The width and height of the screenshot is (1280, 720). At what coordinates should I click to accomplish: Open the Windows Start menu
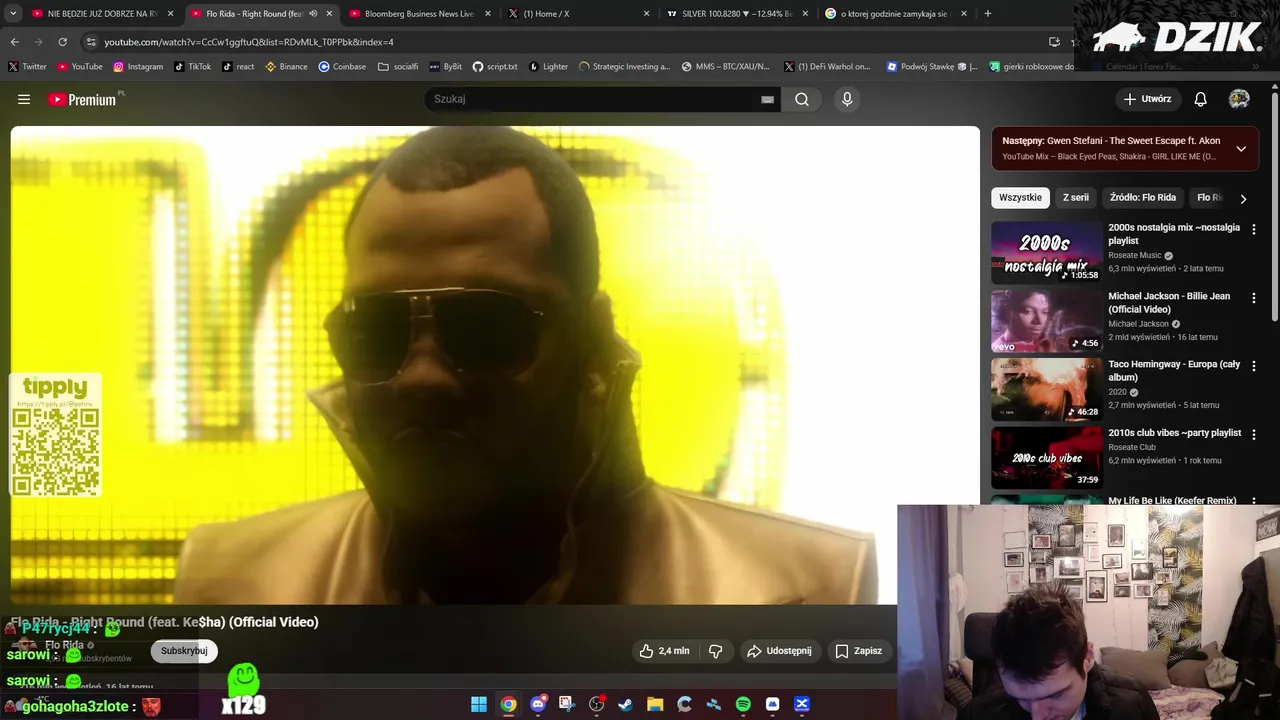[x=479, y=705]
